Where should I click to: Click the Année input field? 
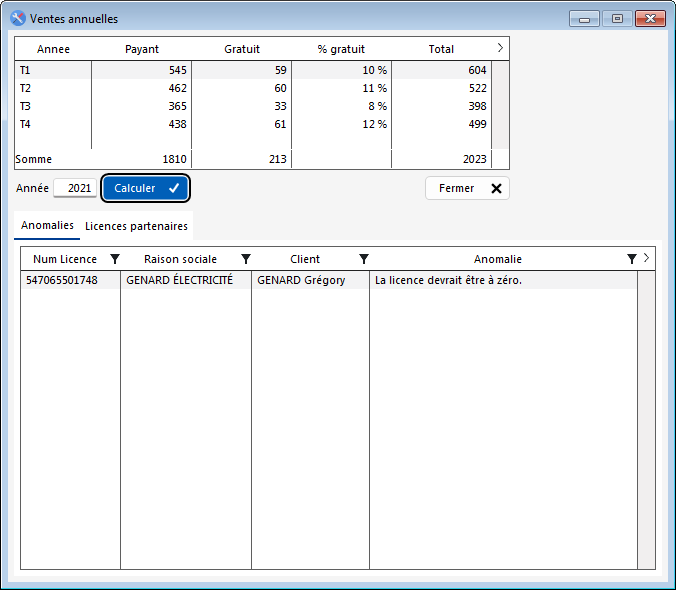[76, 188]
